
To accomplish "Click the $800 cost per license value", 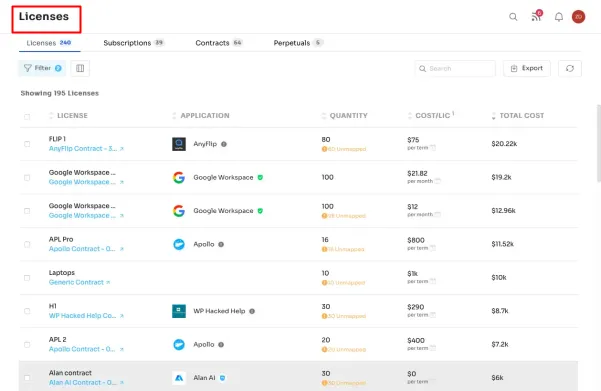I will pyautogui.click(x=416, y=240).
